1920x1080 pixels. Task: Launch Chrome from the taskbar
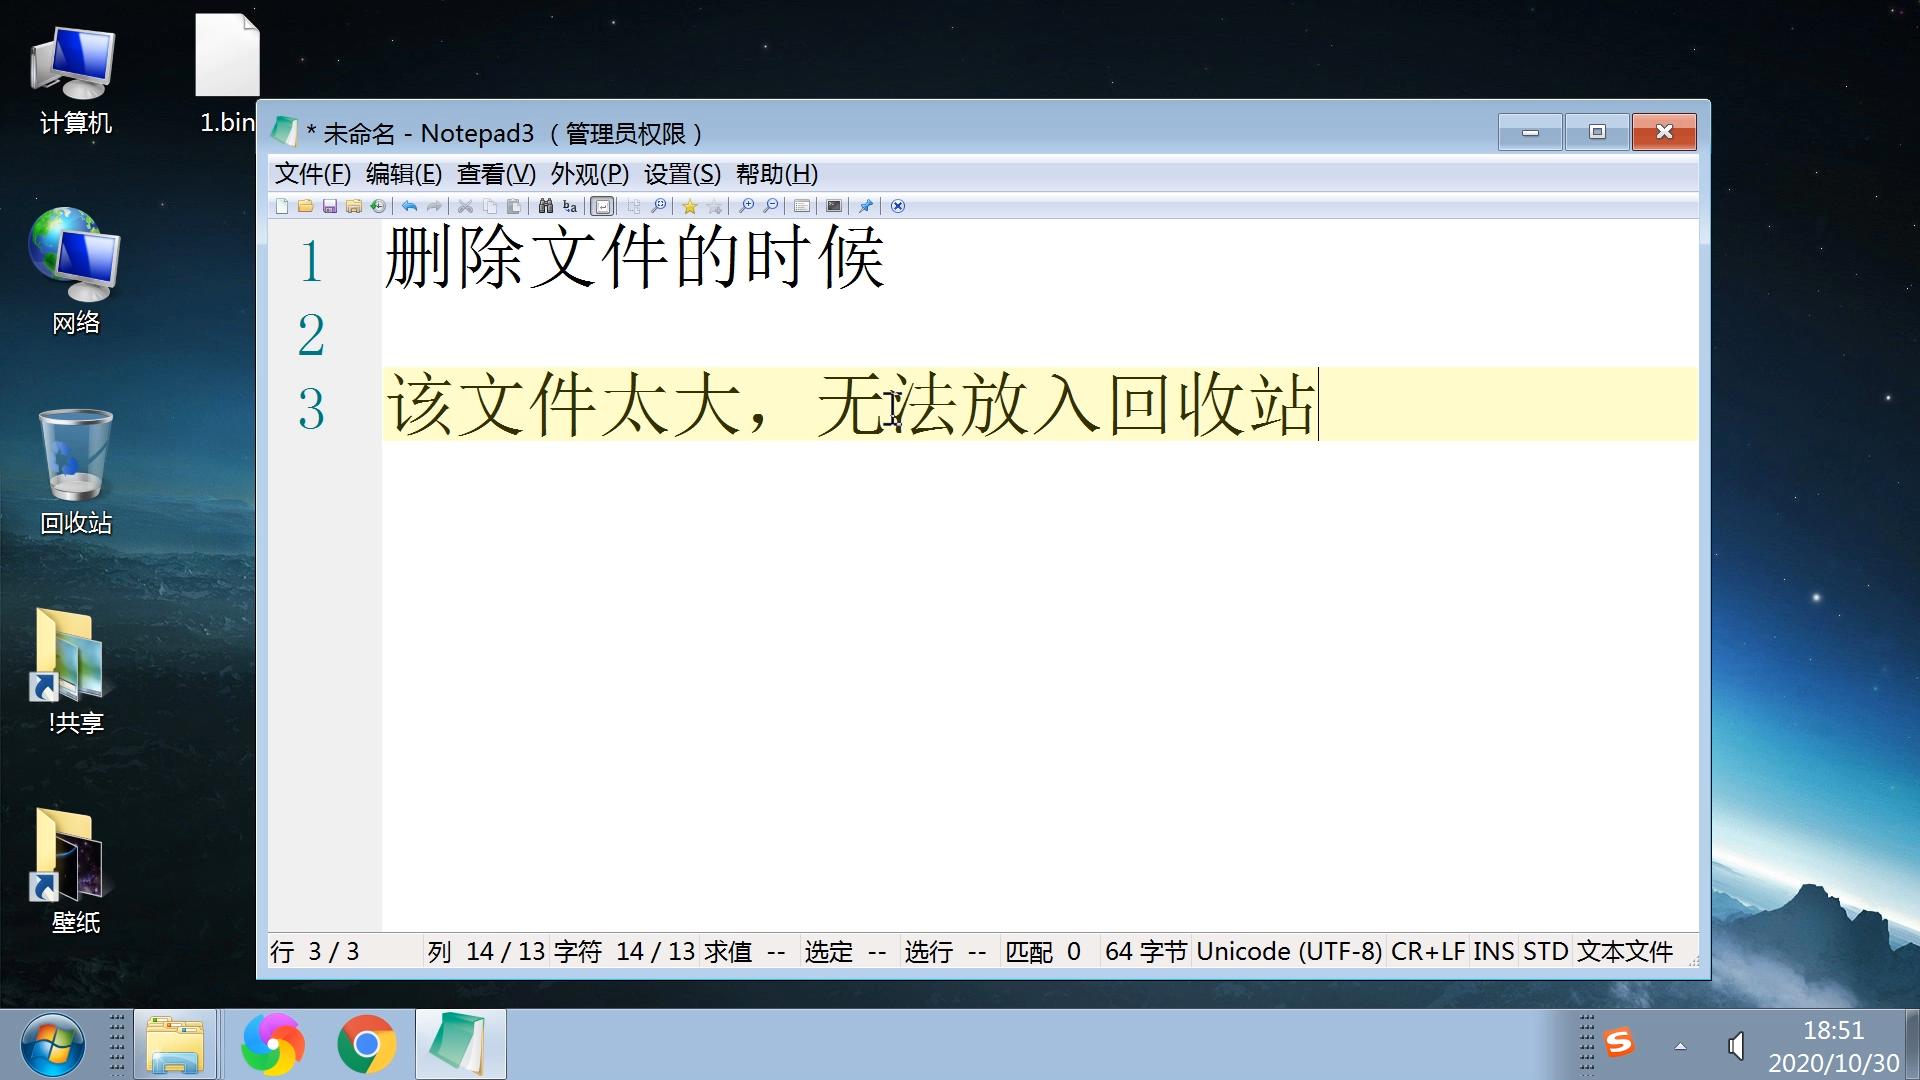(366, 1043)
